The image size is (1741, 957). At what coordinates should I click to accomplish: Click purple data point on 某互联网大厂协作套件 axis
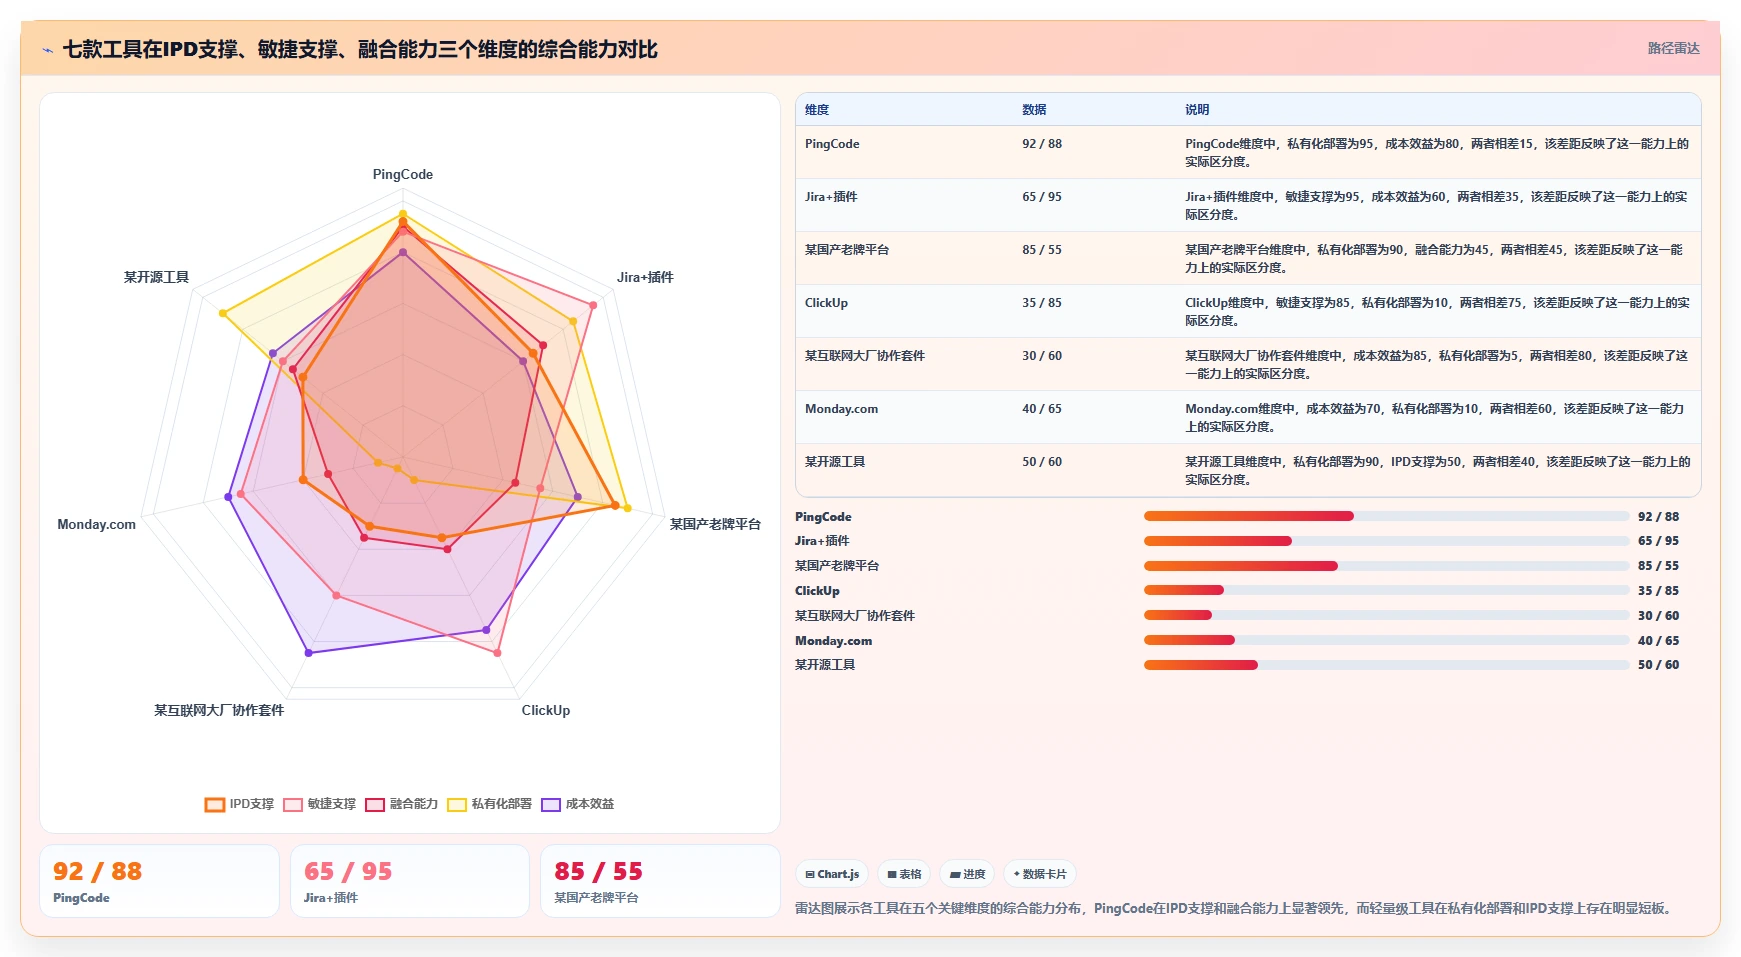(x=308, y=653)
